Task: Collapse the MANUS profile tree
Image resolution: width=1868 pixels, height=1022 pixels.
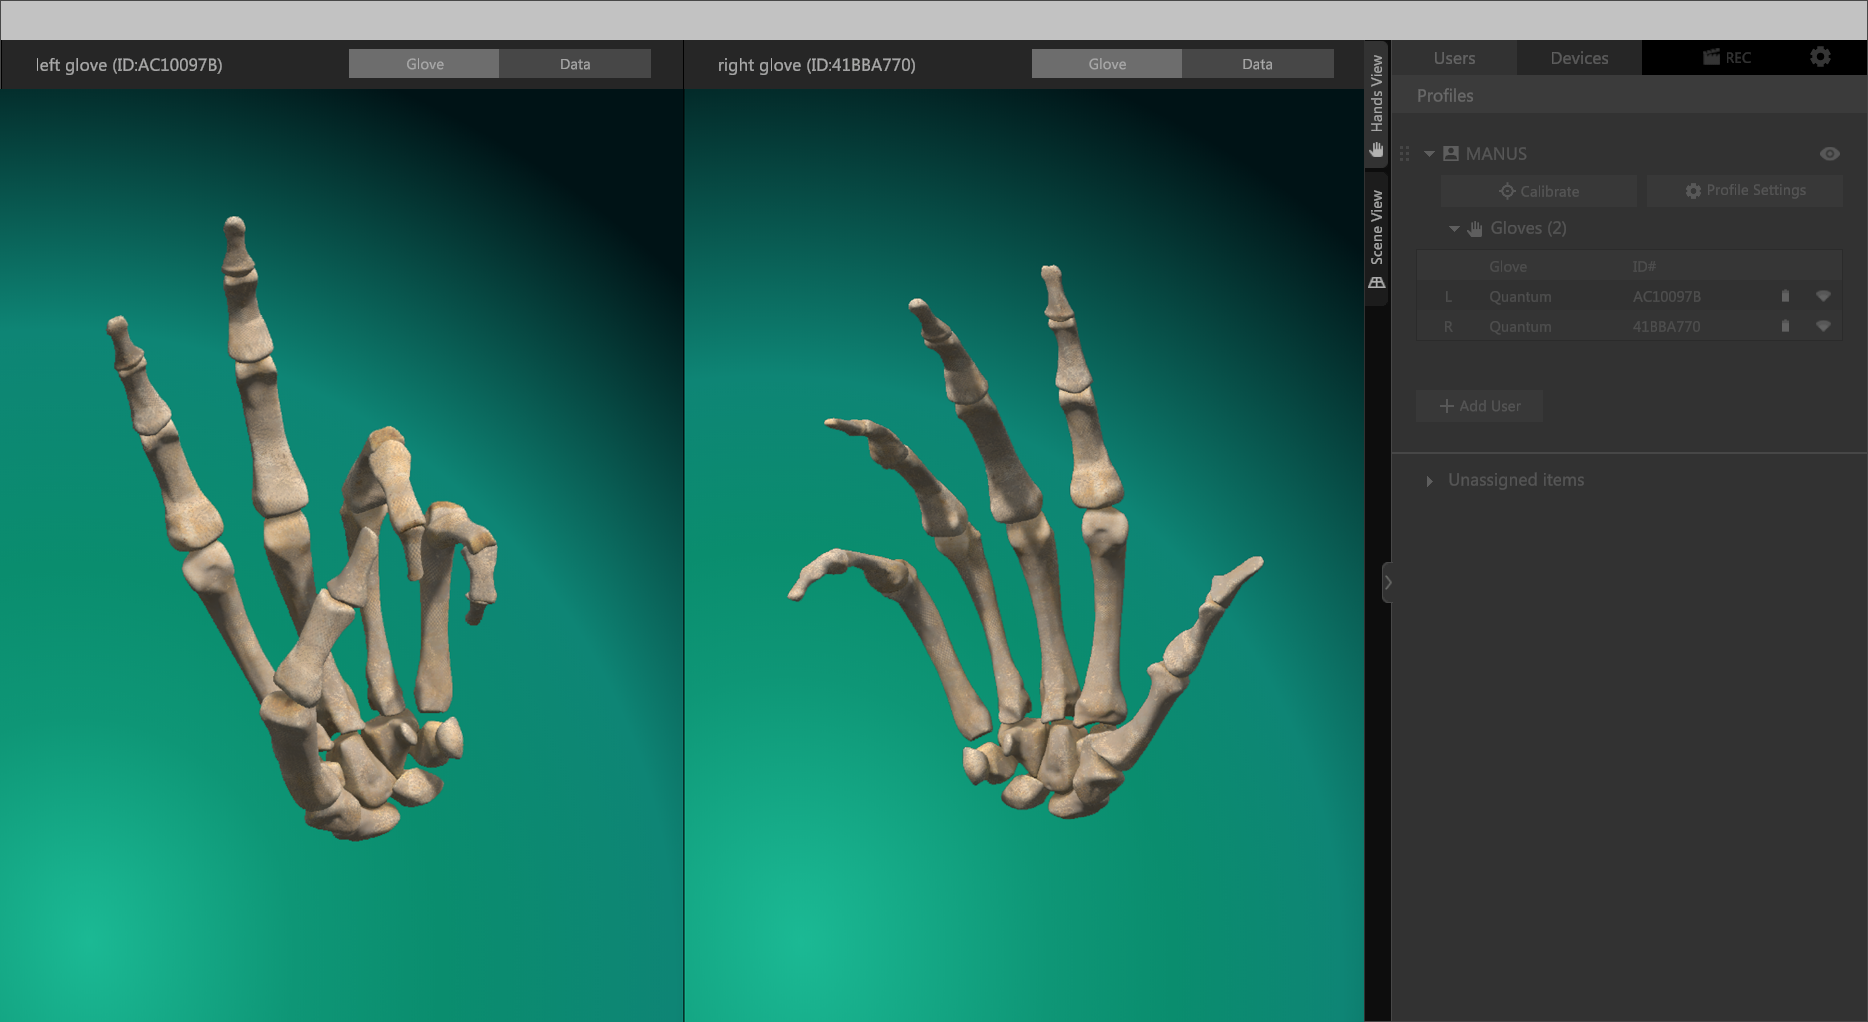Action: (1429, 154)
